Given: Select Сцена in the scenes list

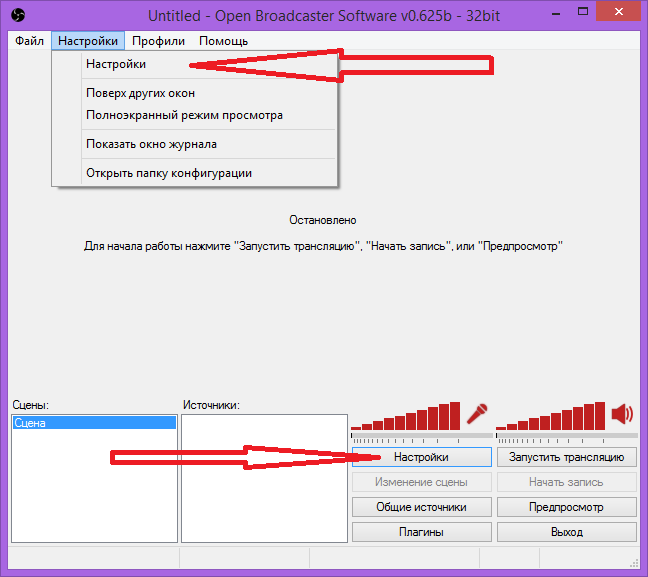Looking at the screenshot, I should click(94, 423).
